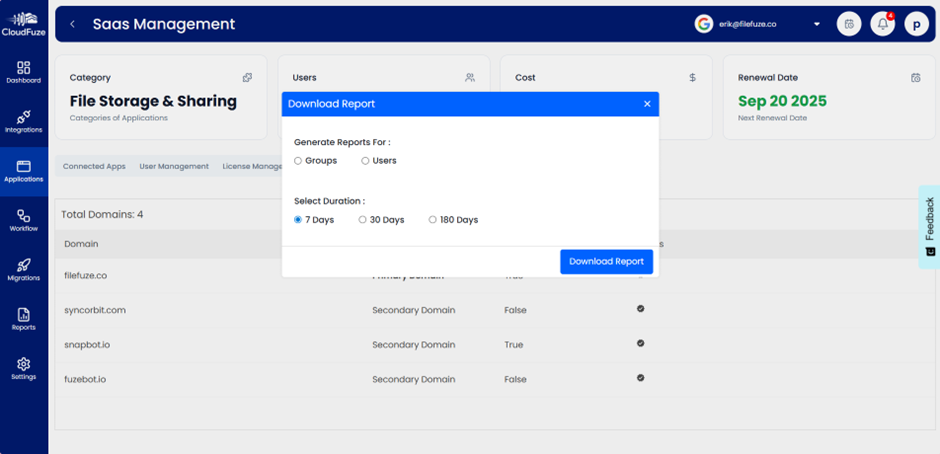Image resolution: width=940 pixels, height=454 pixels.
Task: Switch to User Management tab
Action: (174, 166)
